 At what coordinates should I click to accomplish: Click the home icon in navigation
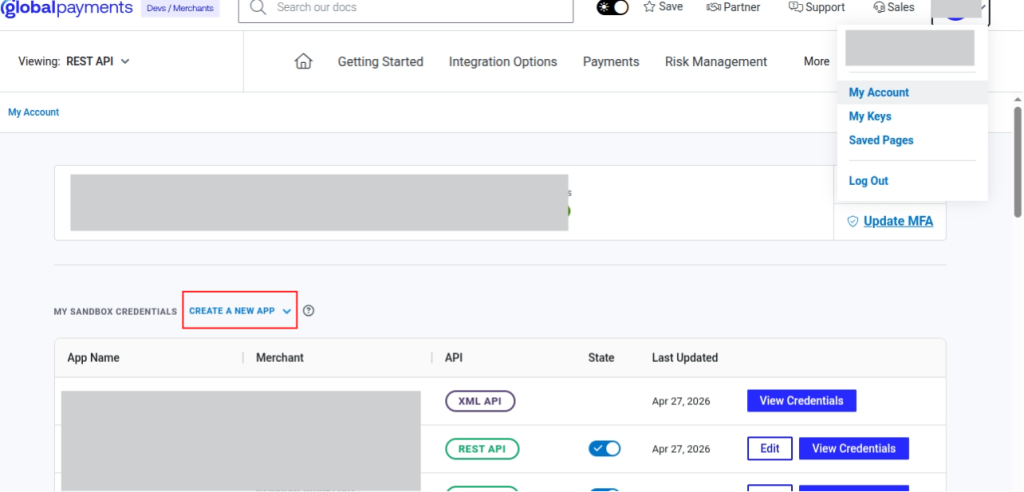click(304, 61)
